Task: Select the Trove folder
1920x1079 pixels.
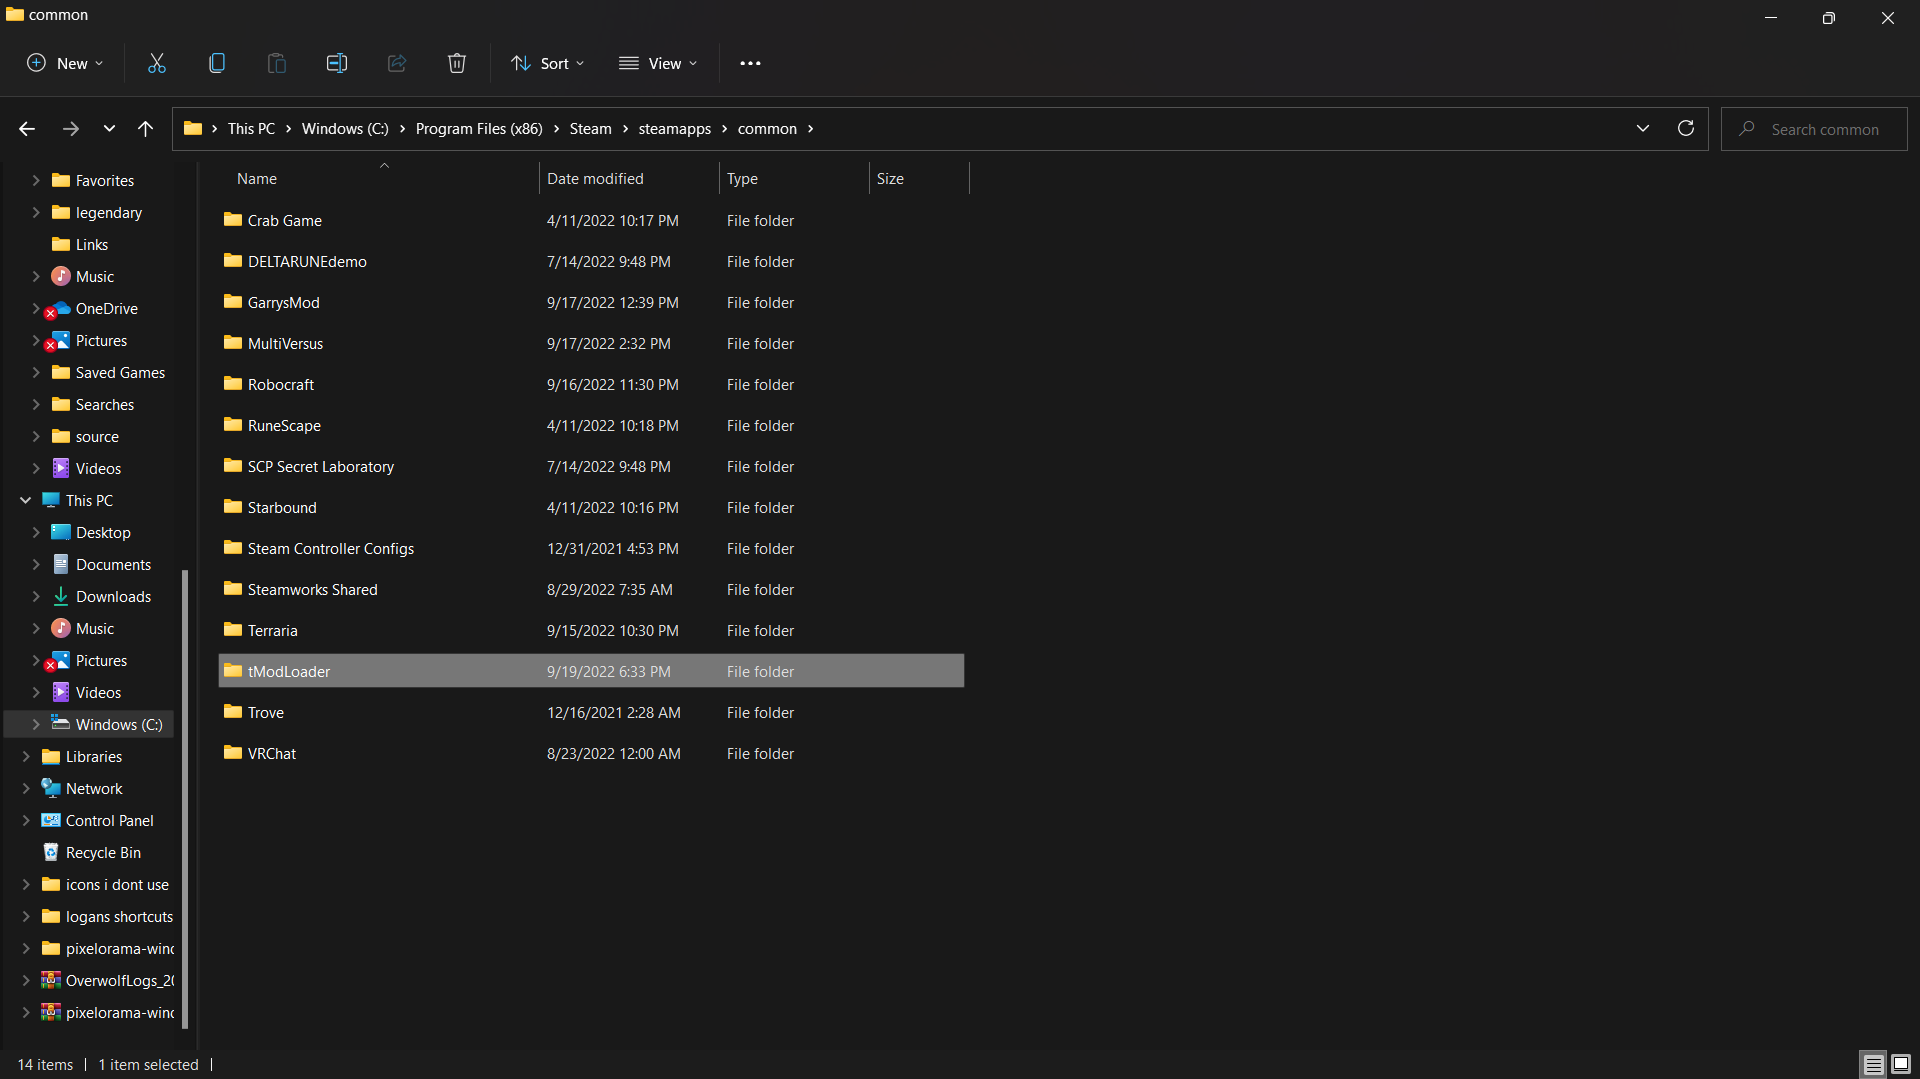Action: 591,712
